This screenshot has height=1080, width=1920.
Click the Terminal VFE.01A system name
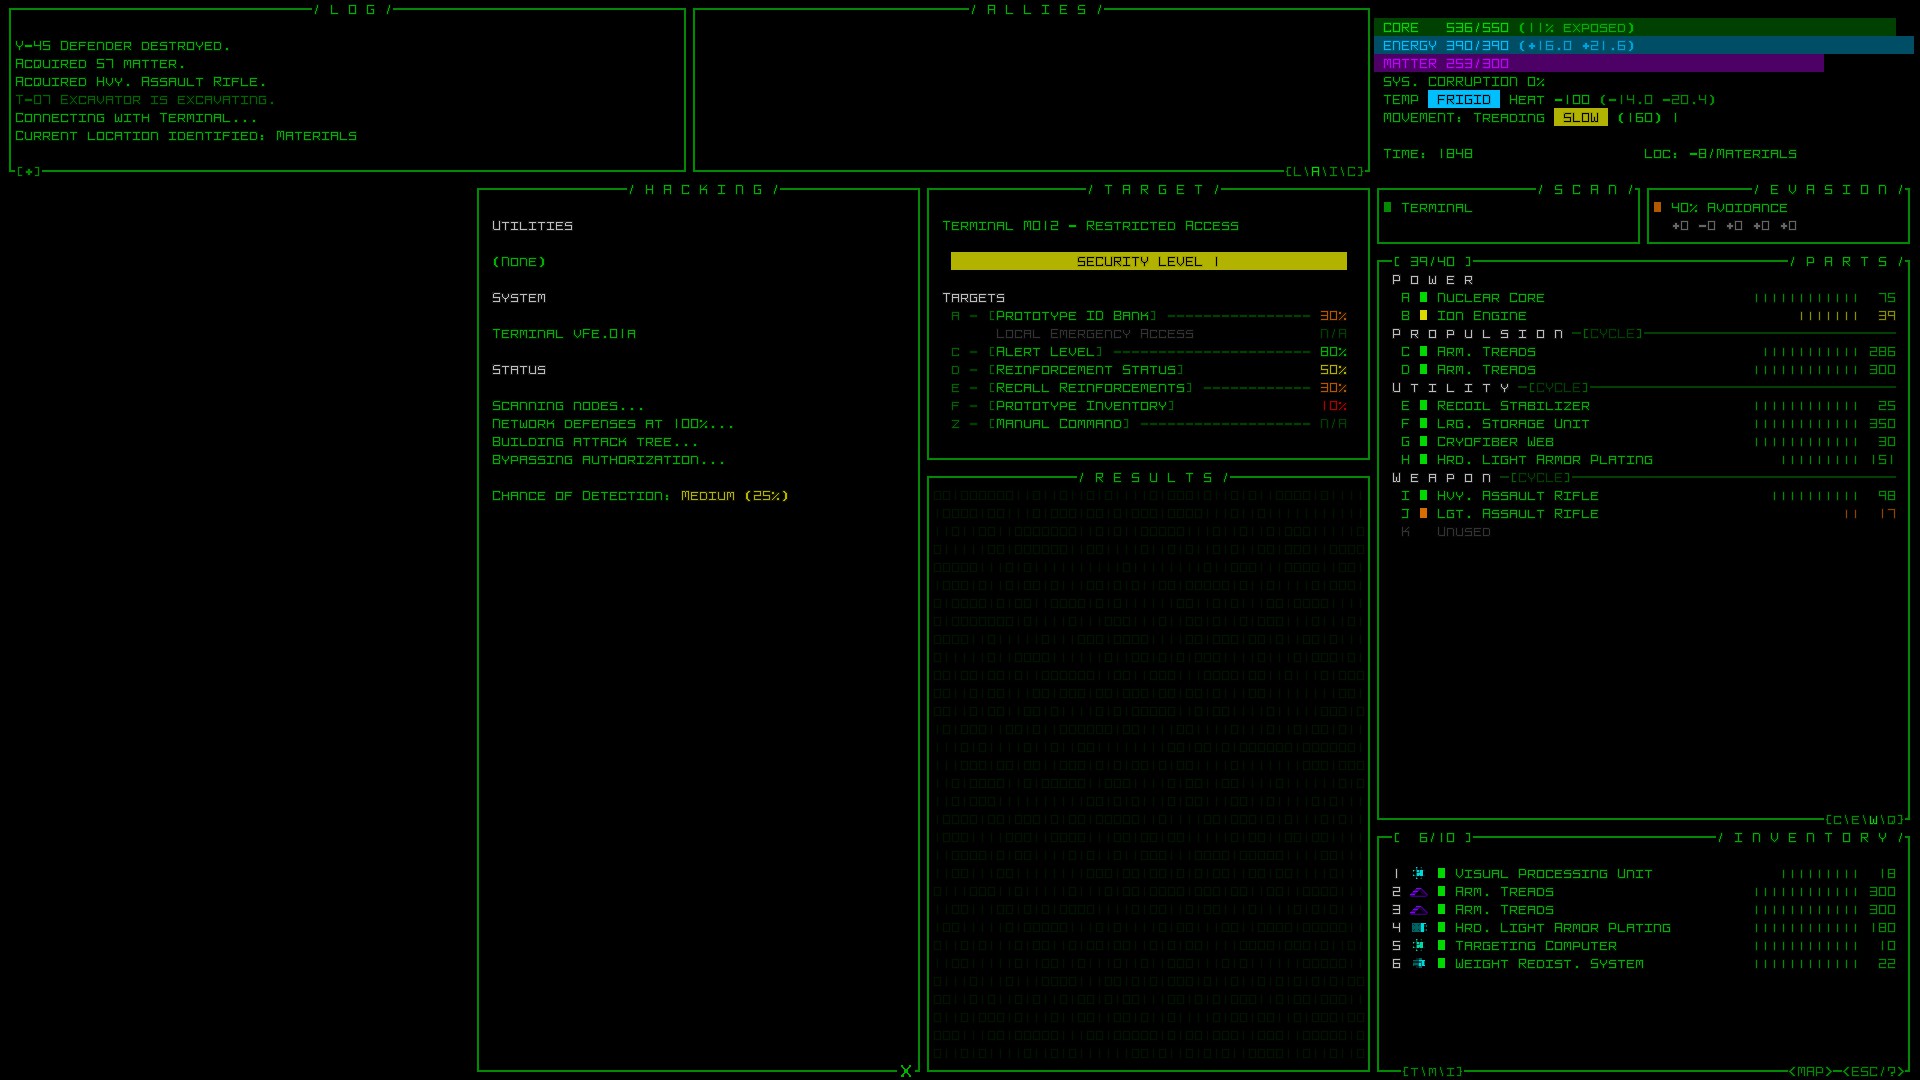tap(564, 334)
